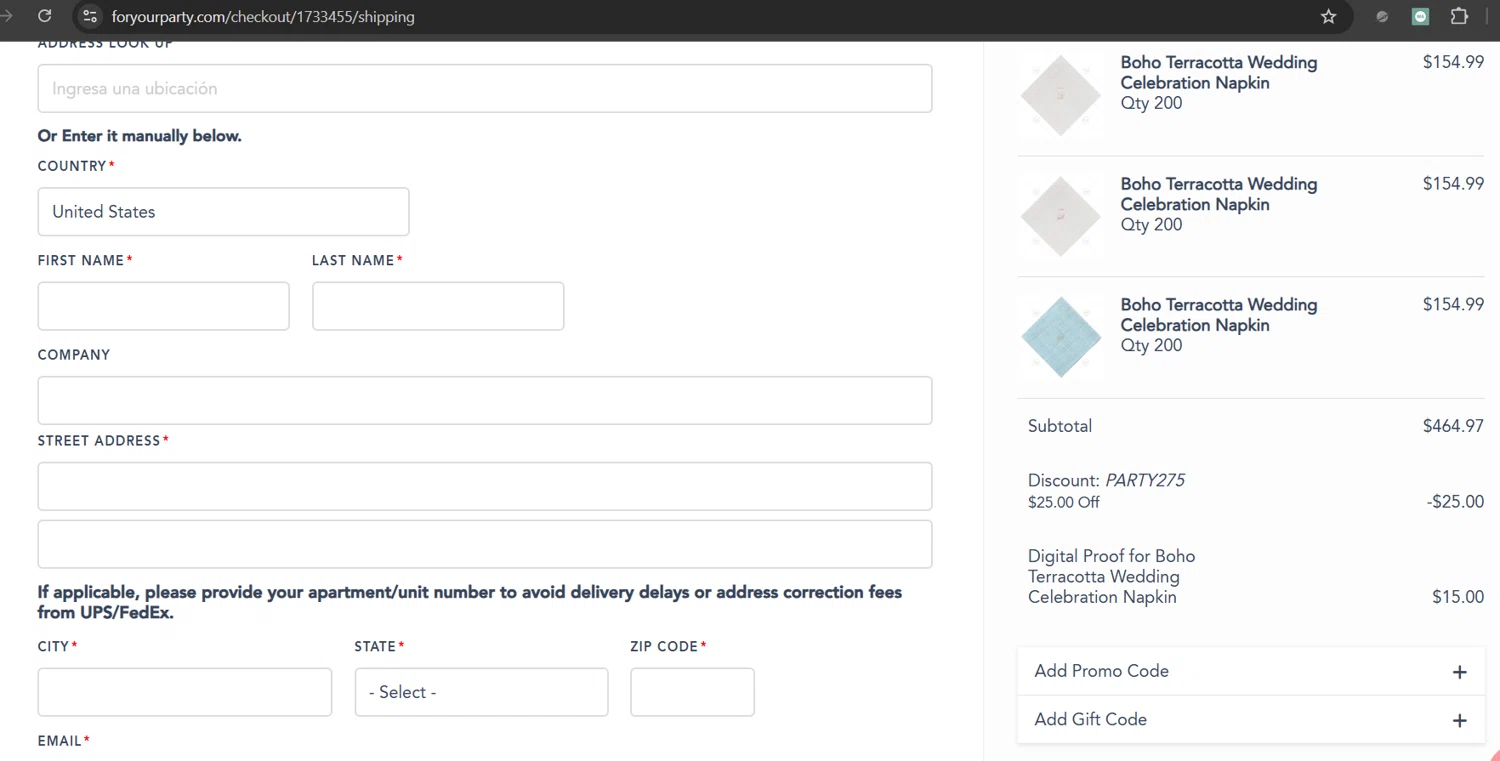Screen dimensions: 1500x761
Task: Click the gray round extension icon
Action: coord(1382,16)
